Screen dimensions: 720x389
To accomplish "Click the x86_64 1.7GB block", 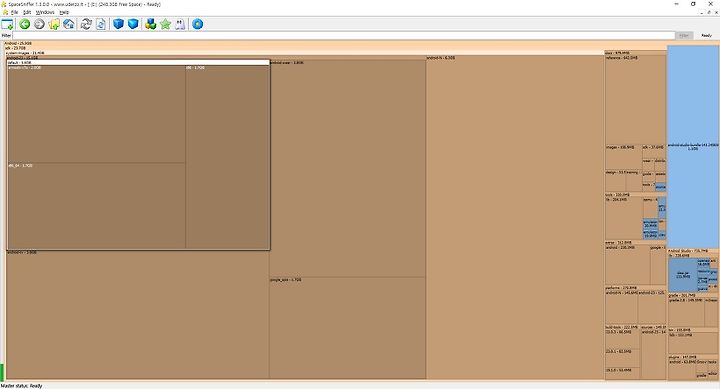I will pos(96,206).
